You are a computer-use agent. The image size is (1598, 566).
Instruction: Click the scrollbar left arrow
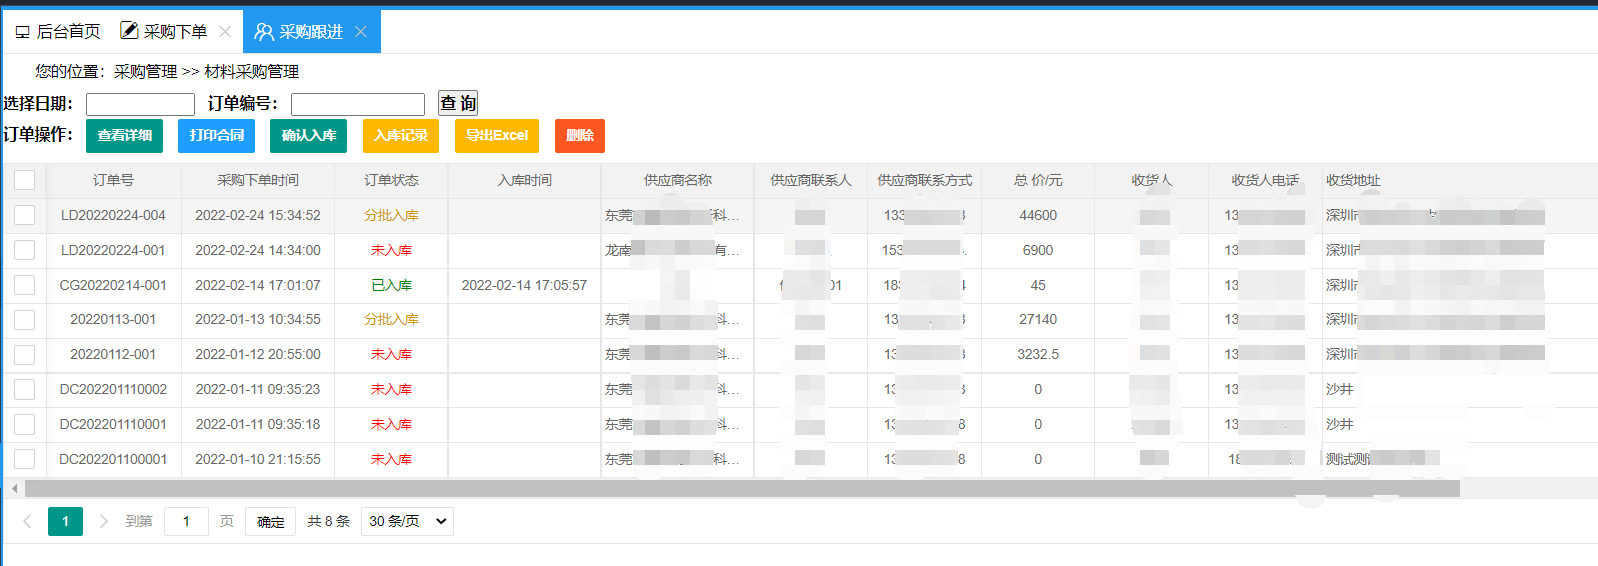[x=14, y=489]
